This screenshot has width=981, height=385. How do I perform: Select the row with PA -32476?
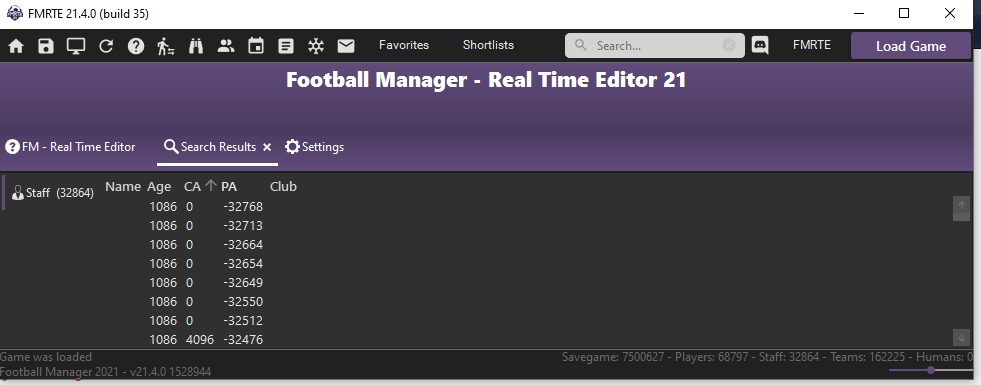coord(526,339)
